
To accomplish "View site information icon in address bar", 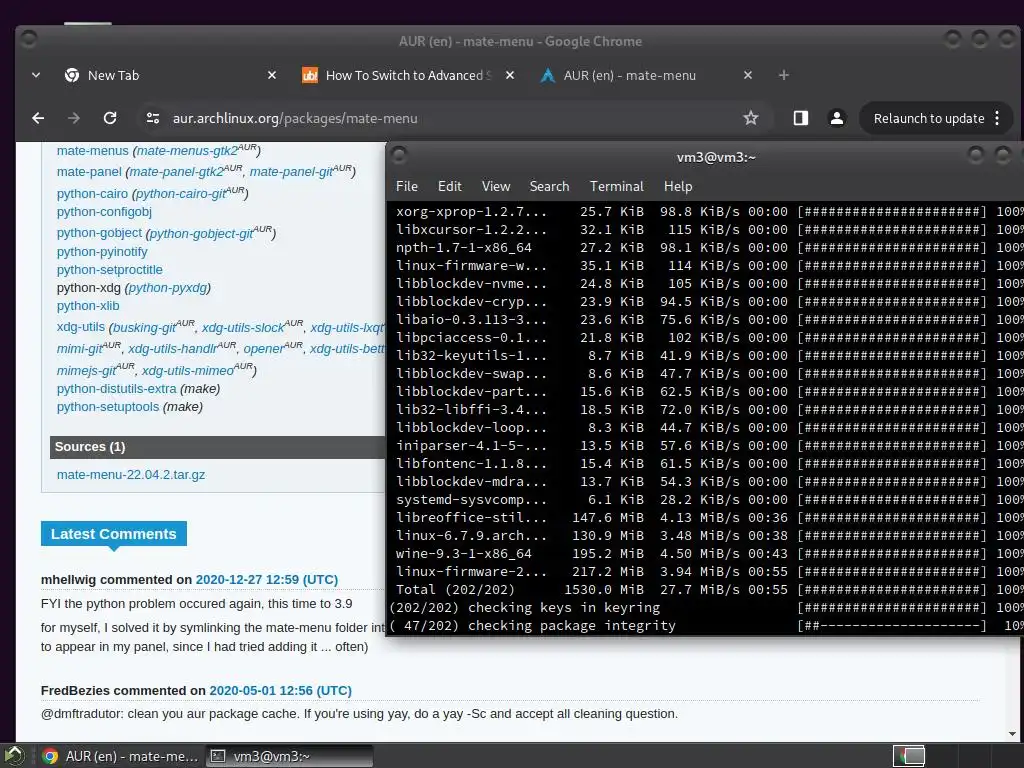I will [x=153, y=118].
